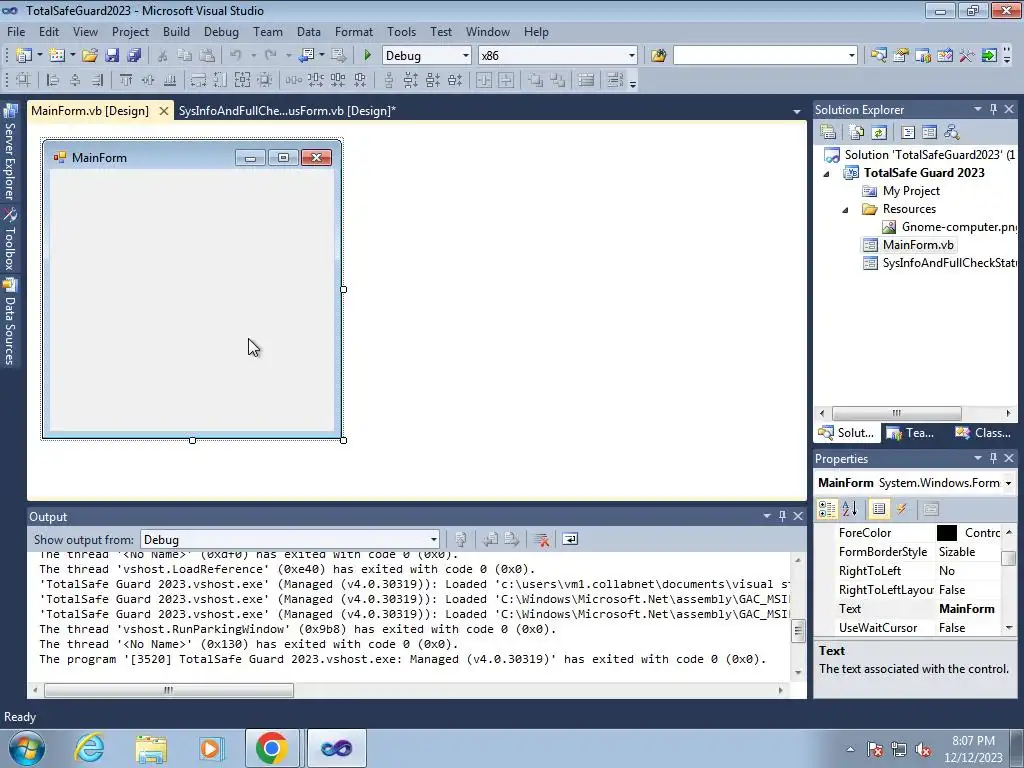Image resolution: width=1024 pixels, height=768 pixels.
Task: Click the Output horizontal scrollbar thumb
Action: pos(168,690)
